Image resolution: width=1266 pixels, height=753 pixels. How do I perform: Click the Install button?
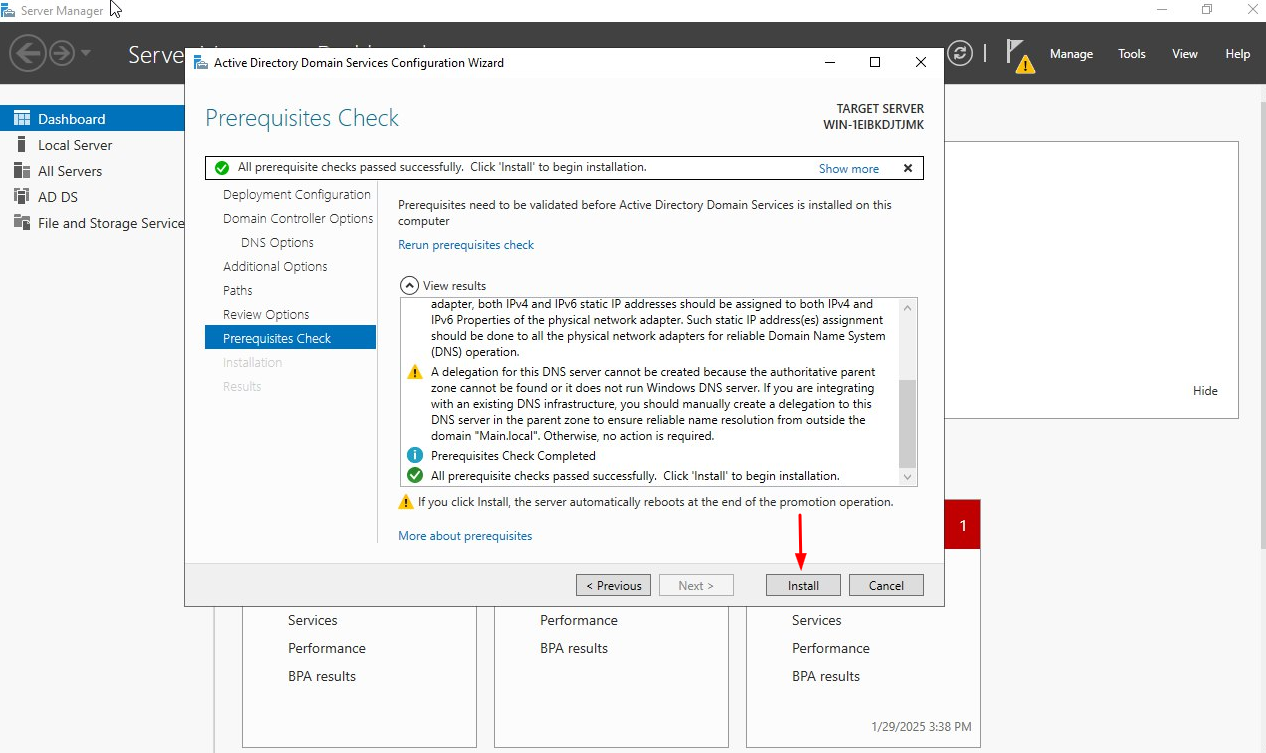(x=803, y=585)
